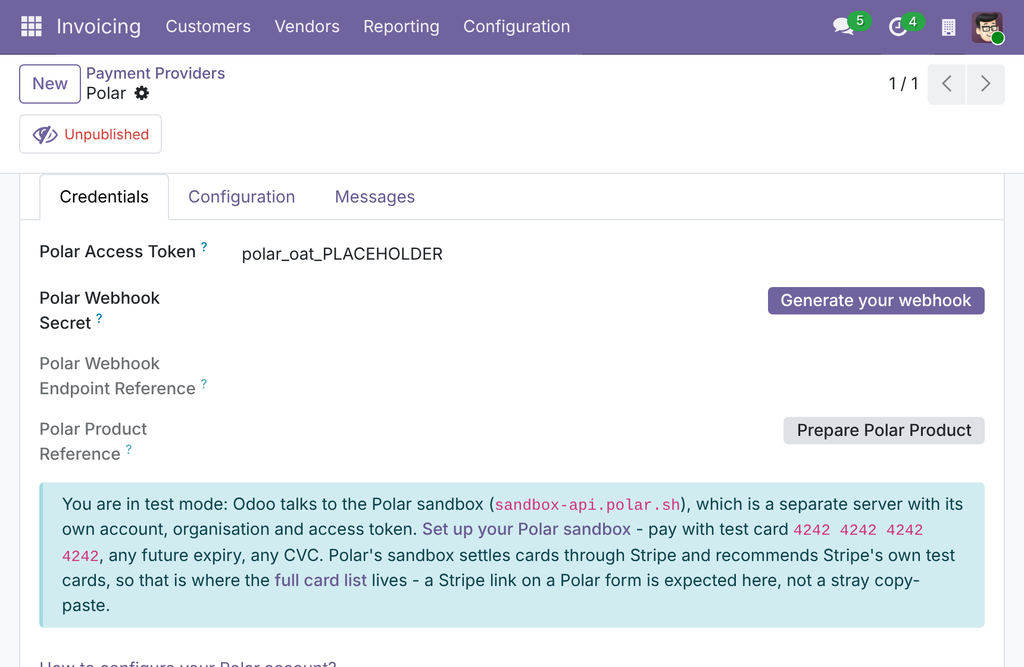Viewport: 1024px width, 667px height.
Task: Show help for Polar Webhook Endpoint Reference
Action: click(204, 383)
